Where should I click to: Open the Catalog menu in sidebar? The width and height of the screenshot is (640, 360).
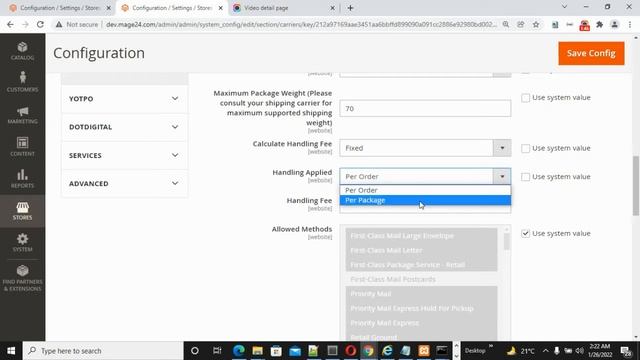[x=22, y=51]
